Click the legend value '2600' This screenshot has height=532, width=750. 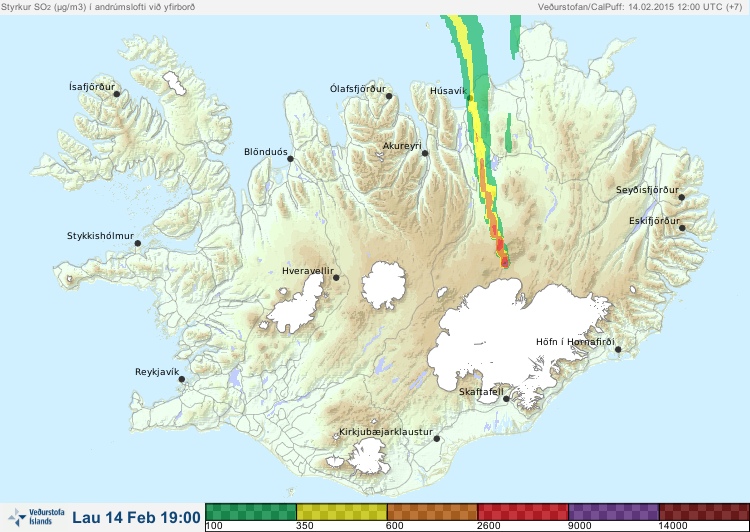click(x=488, y=526)
